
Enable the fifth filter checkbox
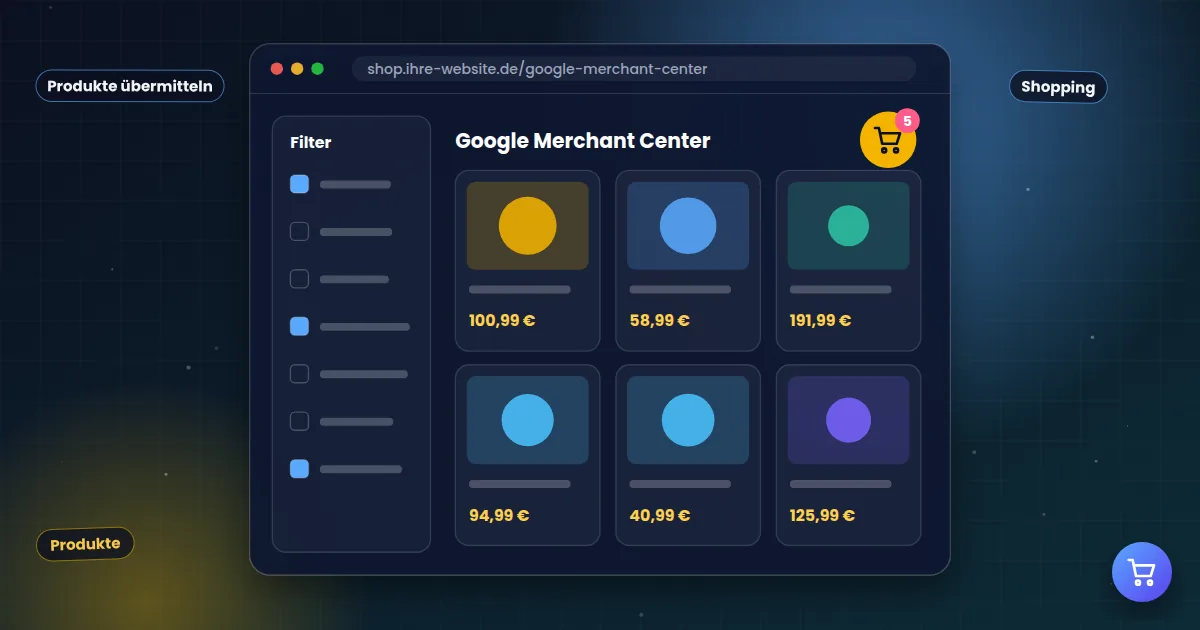point(299,374)
